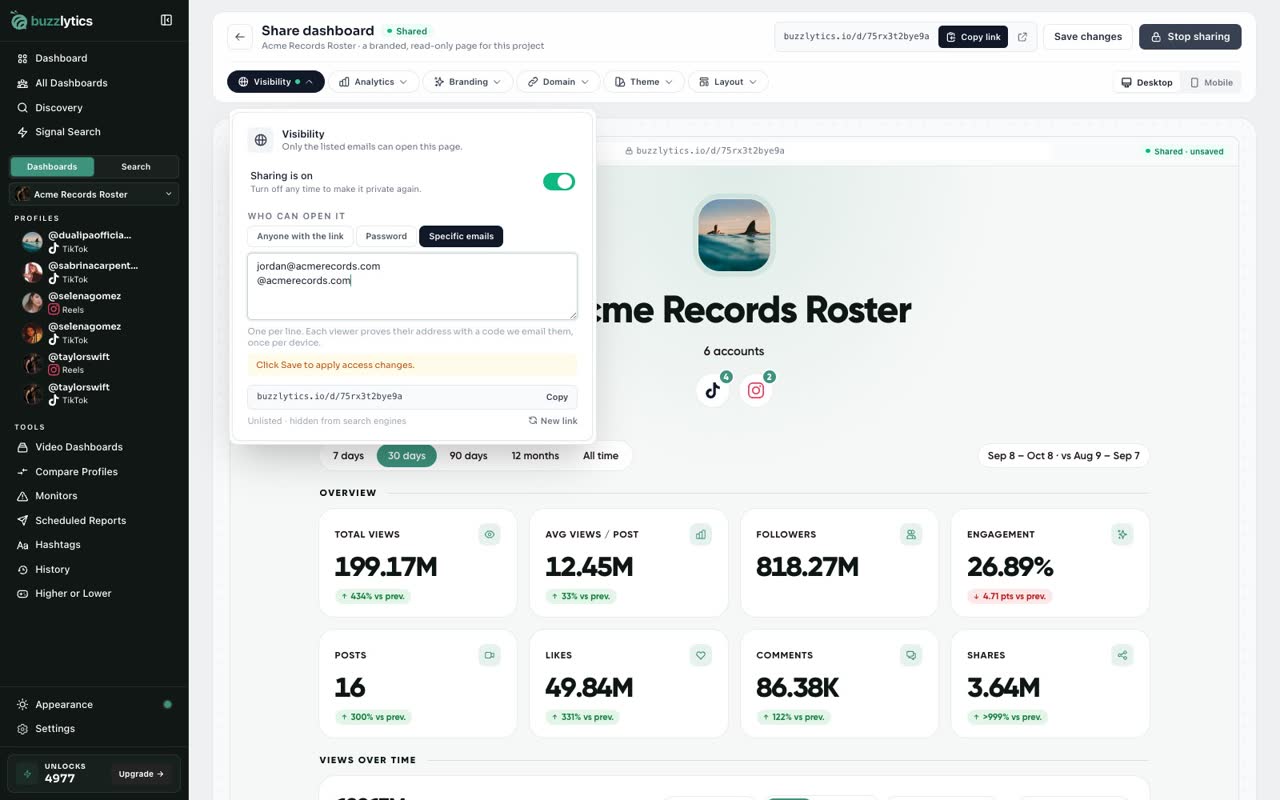This screenshot has width=1280, height=800.
Task: Open the Branding dropdown
Action: [x=468, y=82]
